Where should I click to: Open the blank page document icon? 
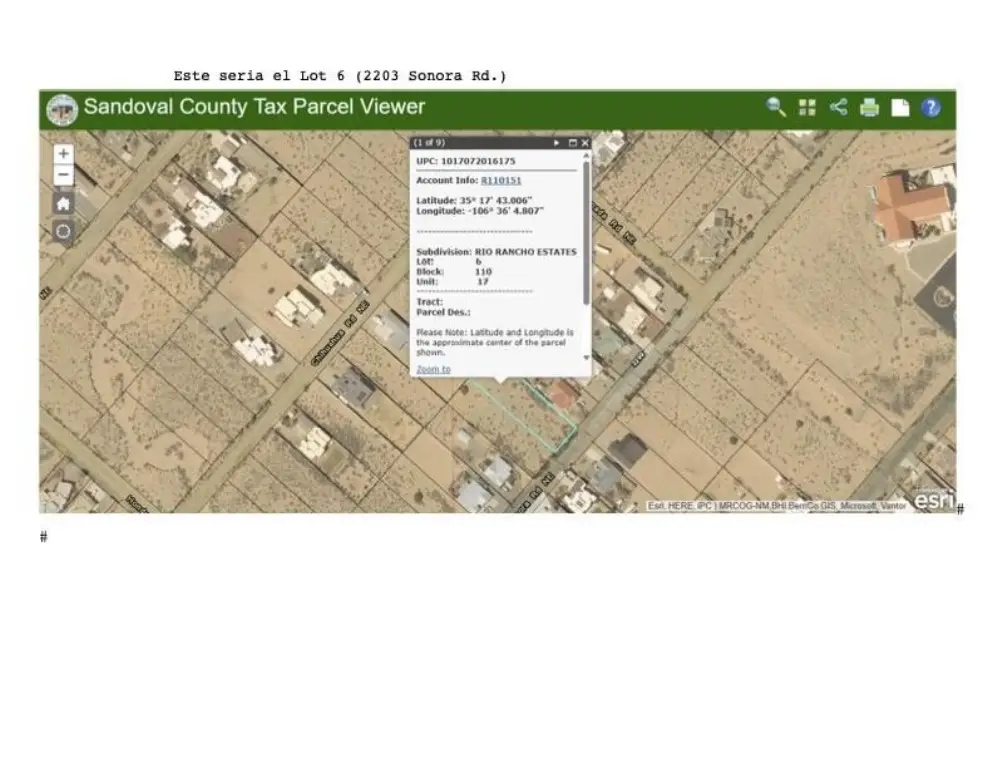pyautogui.click(x=900, y=107)
